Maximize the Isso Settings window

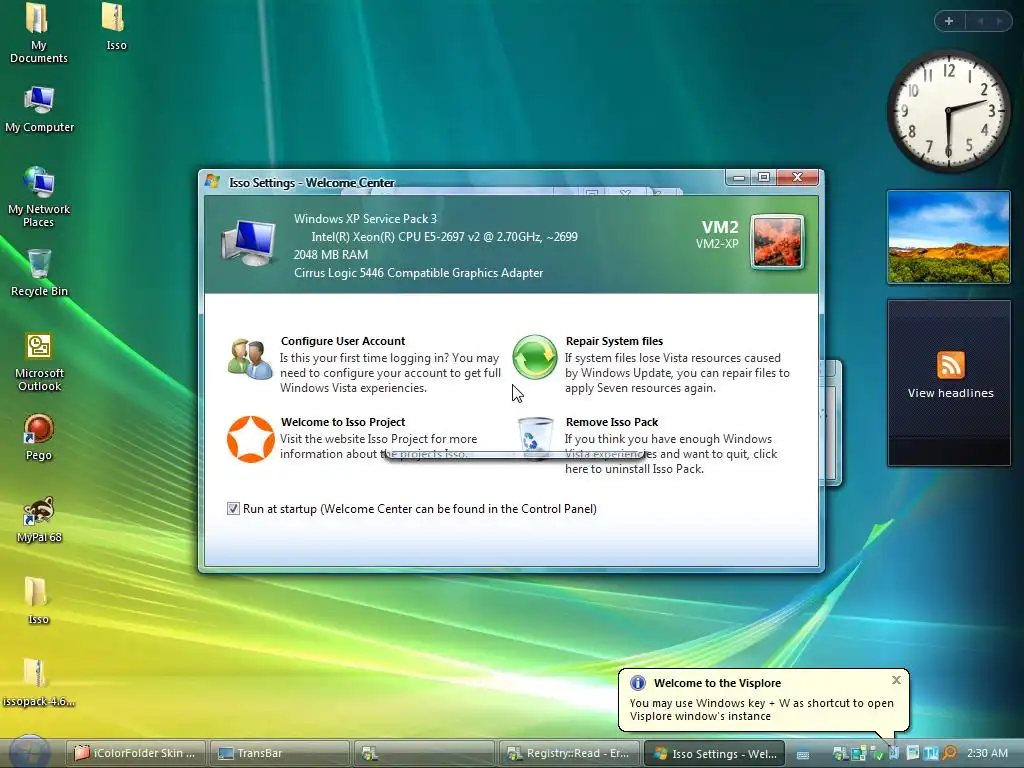coord(763,177)
